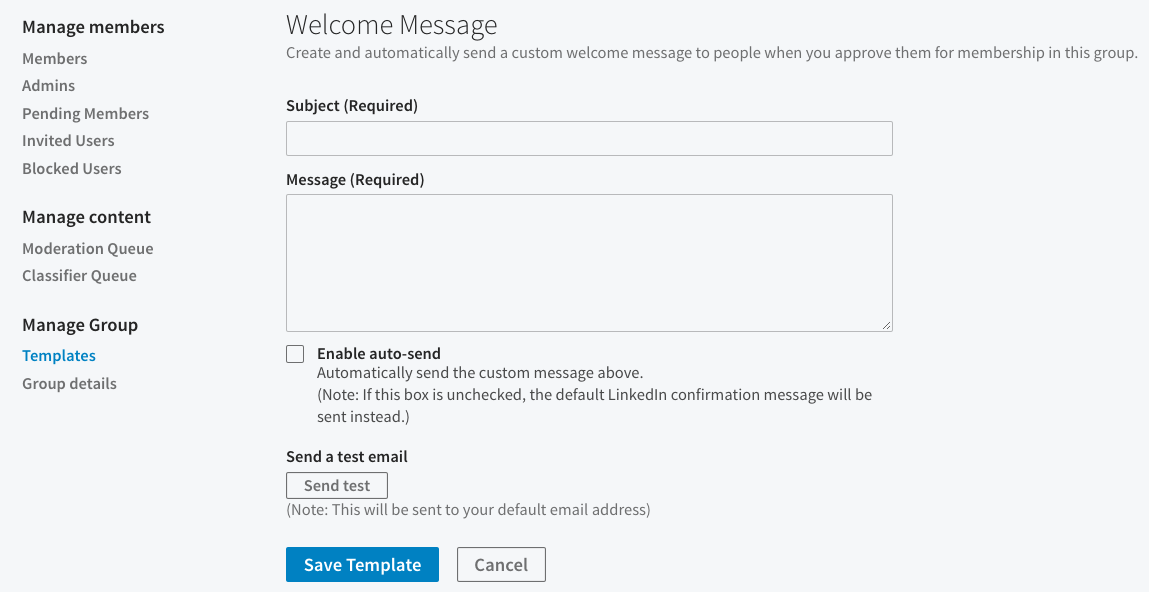Open the Classifier Queue

click(79, 275)
